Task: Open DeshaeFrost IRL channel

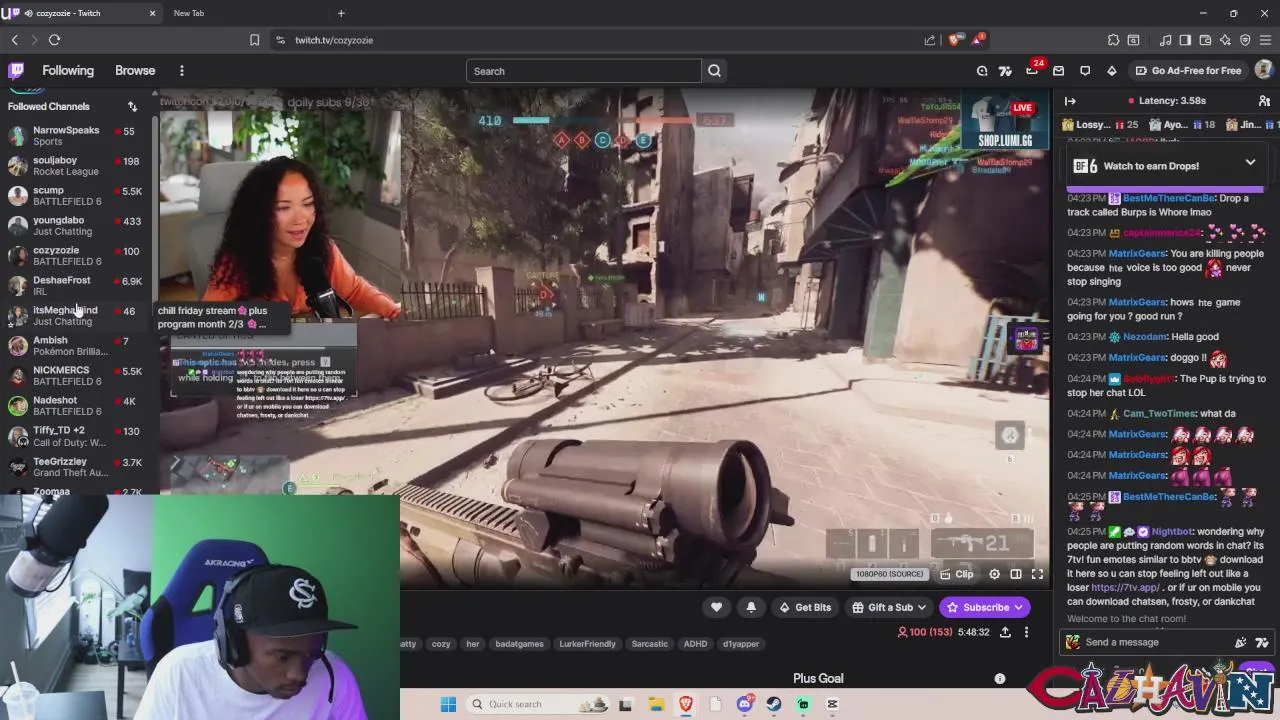Action: click(x=75, y=286)
